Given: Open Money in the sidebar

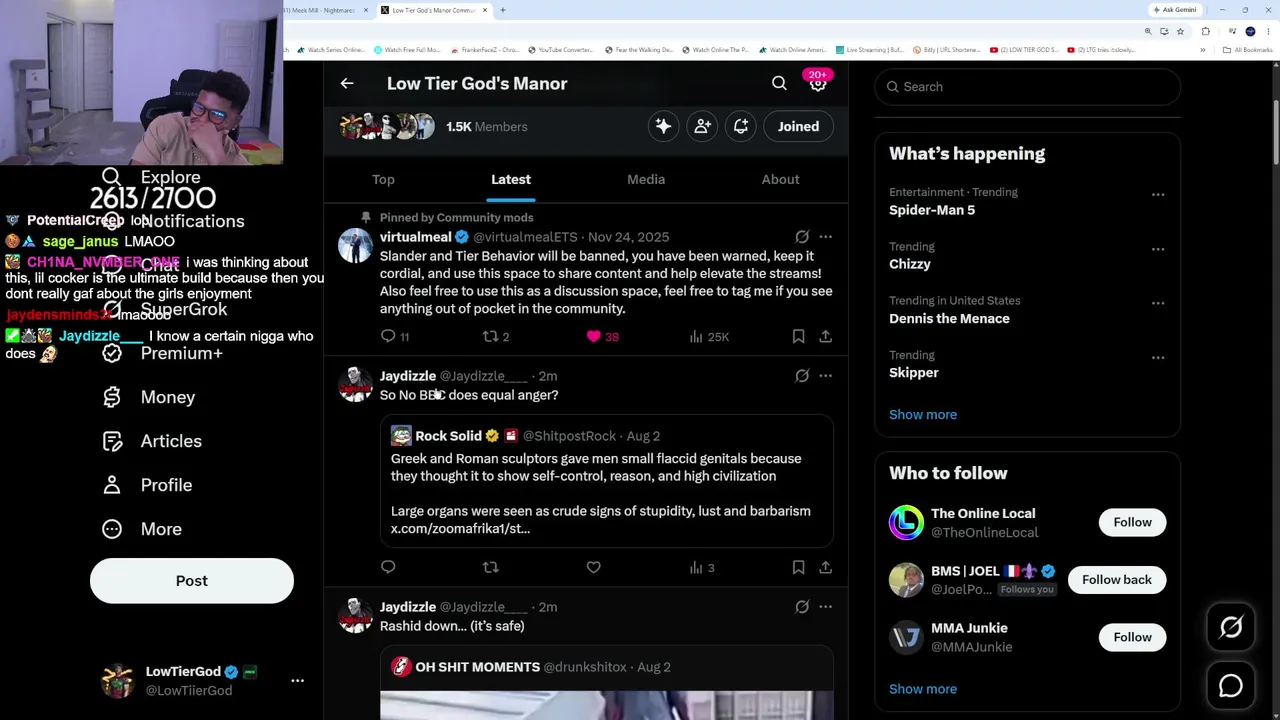Looking at the screenshot, I should click(x=149, y=397).
